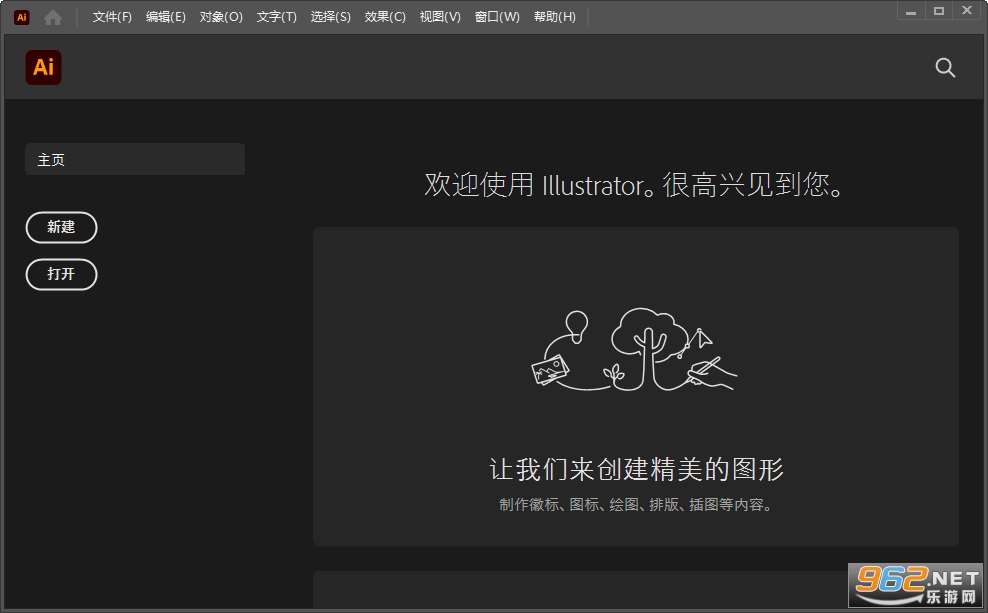Open the 文件(F) menu
This screenshot has width=988, height=613.
point(112,17)
